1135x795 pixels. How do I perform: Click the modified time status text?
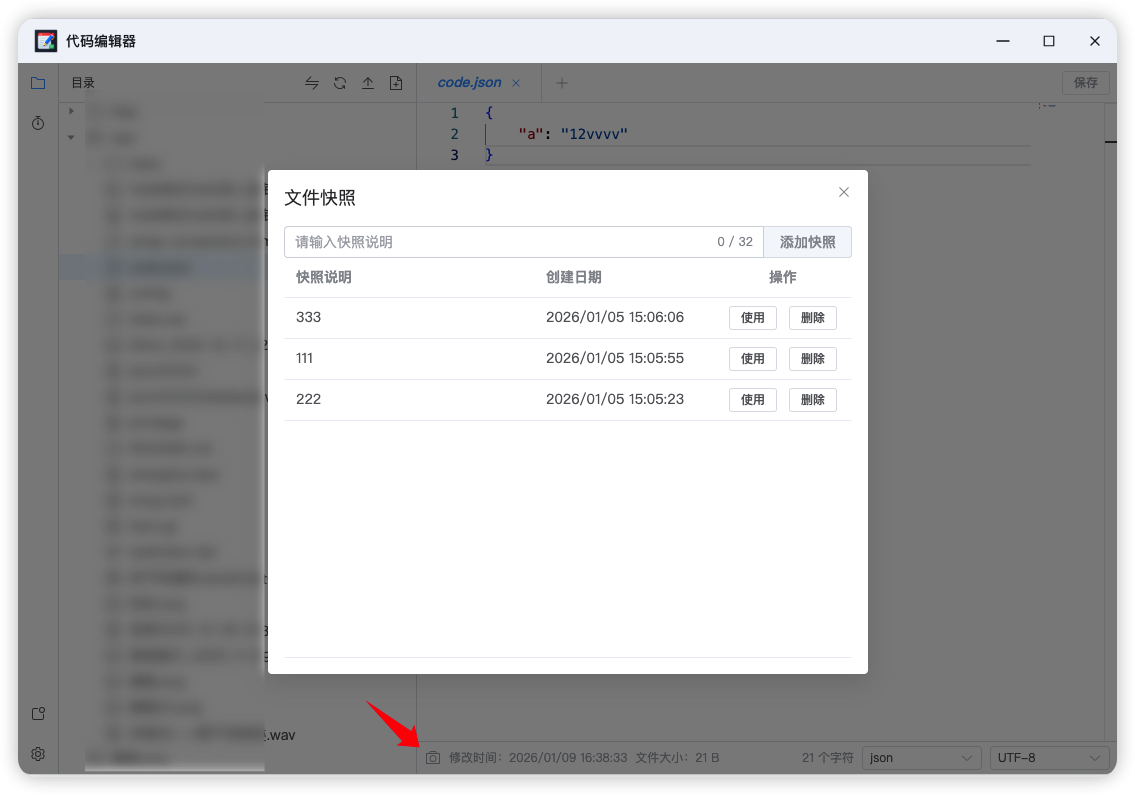[x=538, y=757]
